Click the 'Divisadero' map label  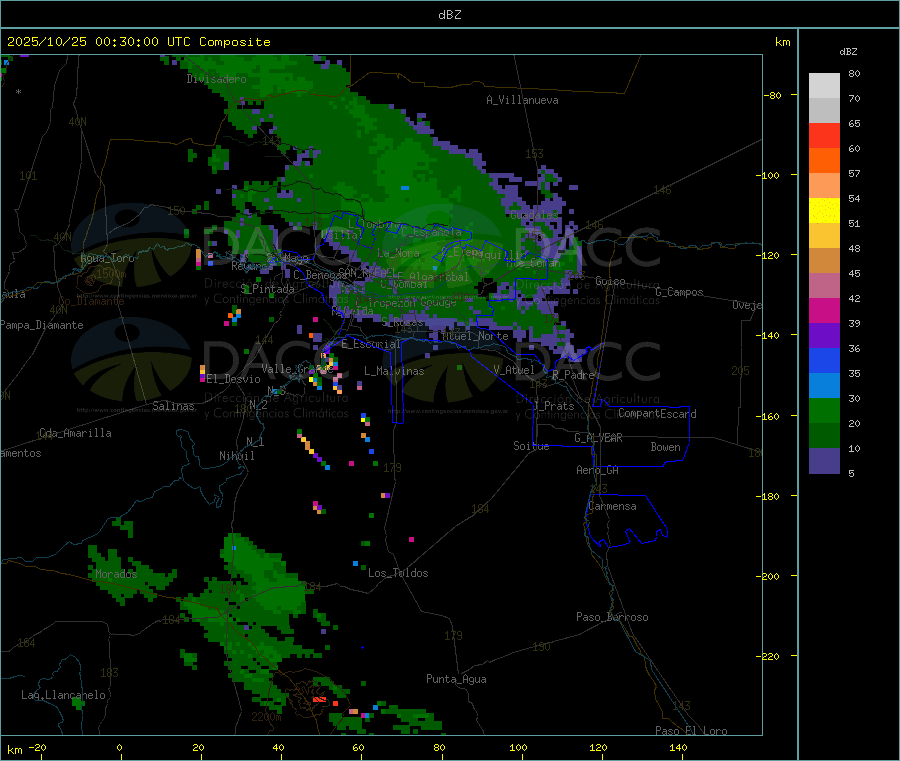pyautogui.click(x=216, y=79)
